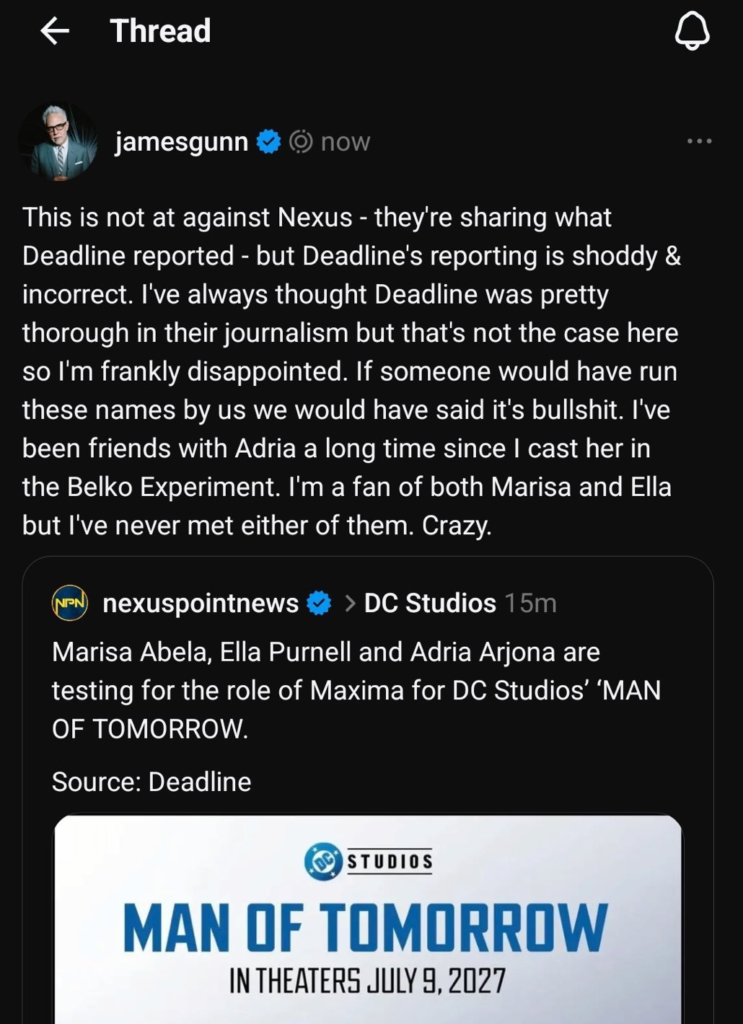Screen dimensions: 743x1024
Task: Tap nexuspointnews's blue verified badge
Action: click(319, 603)
